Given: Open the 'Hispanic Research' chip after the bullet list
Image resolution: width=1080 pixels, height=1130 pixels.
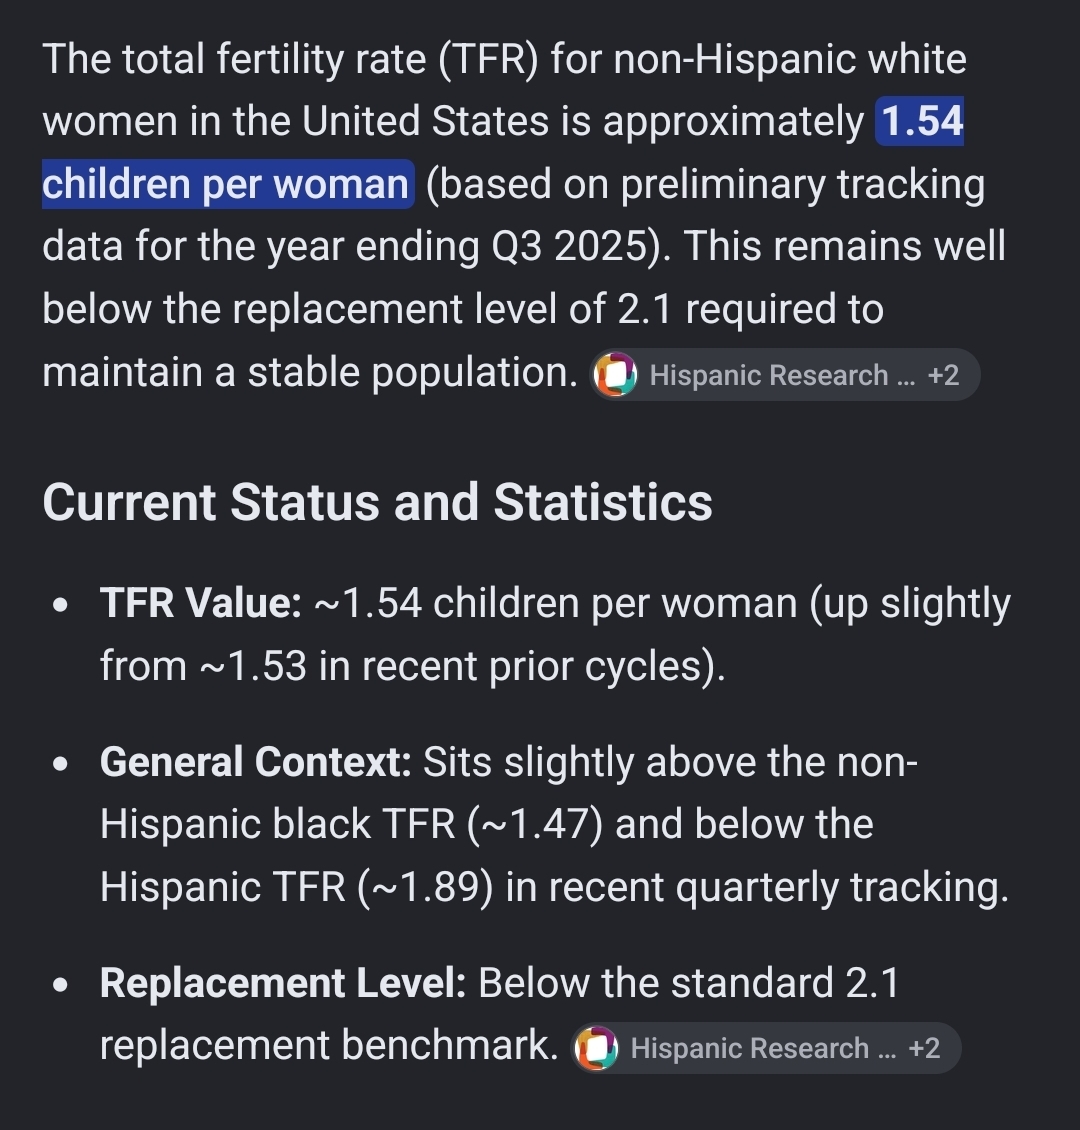Looking at the screenshot, I should click(765, 1048).
